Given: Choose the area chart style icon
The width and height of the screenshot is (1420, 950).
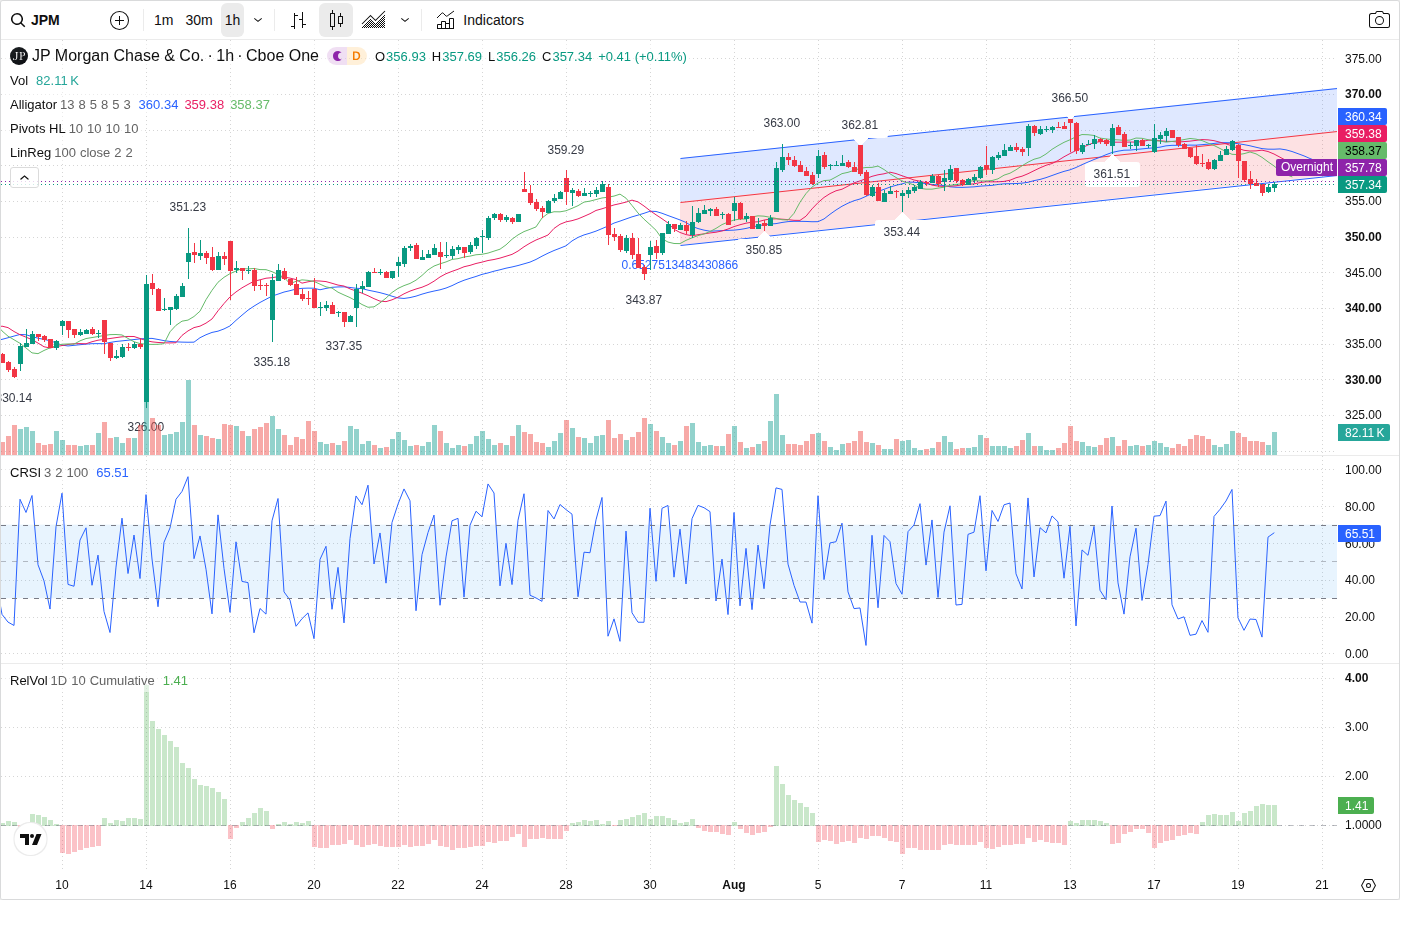Looking at the screenshot, I should 374,20.
